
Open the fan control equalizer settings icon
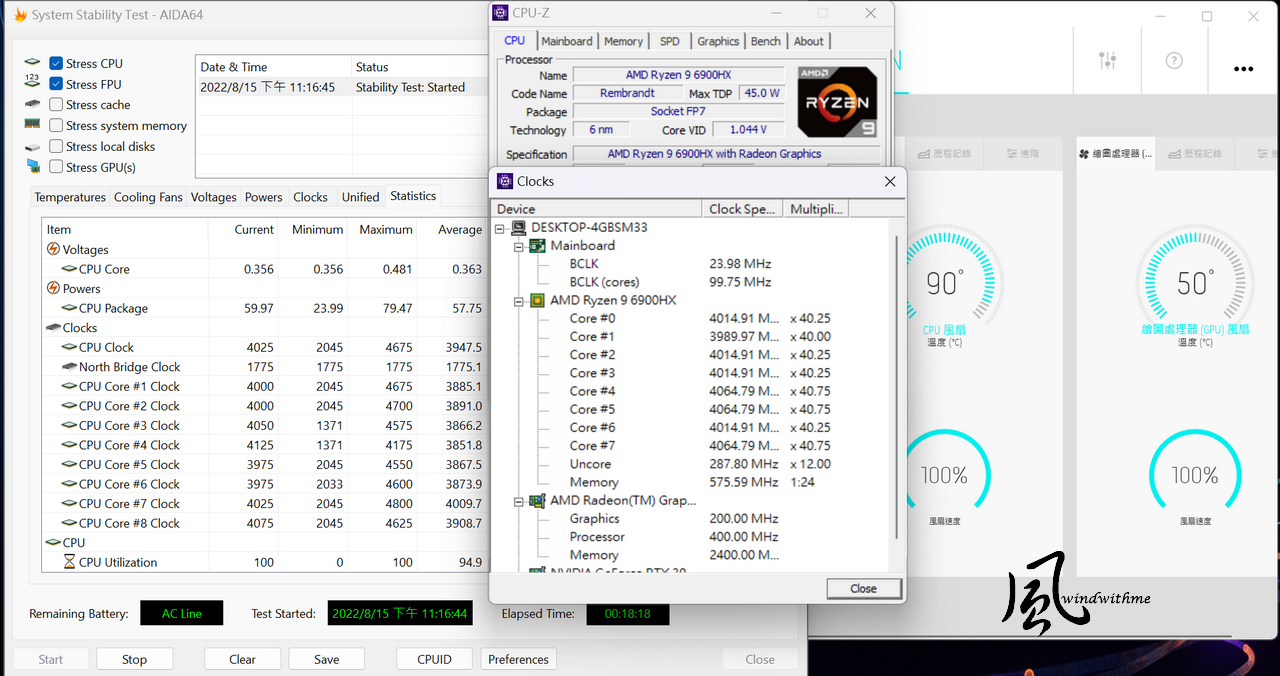point(1107,61)
